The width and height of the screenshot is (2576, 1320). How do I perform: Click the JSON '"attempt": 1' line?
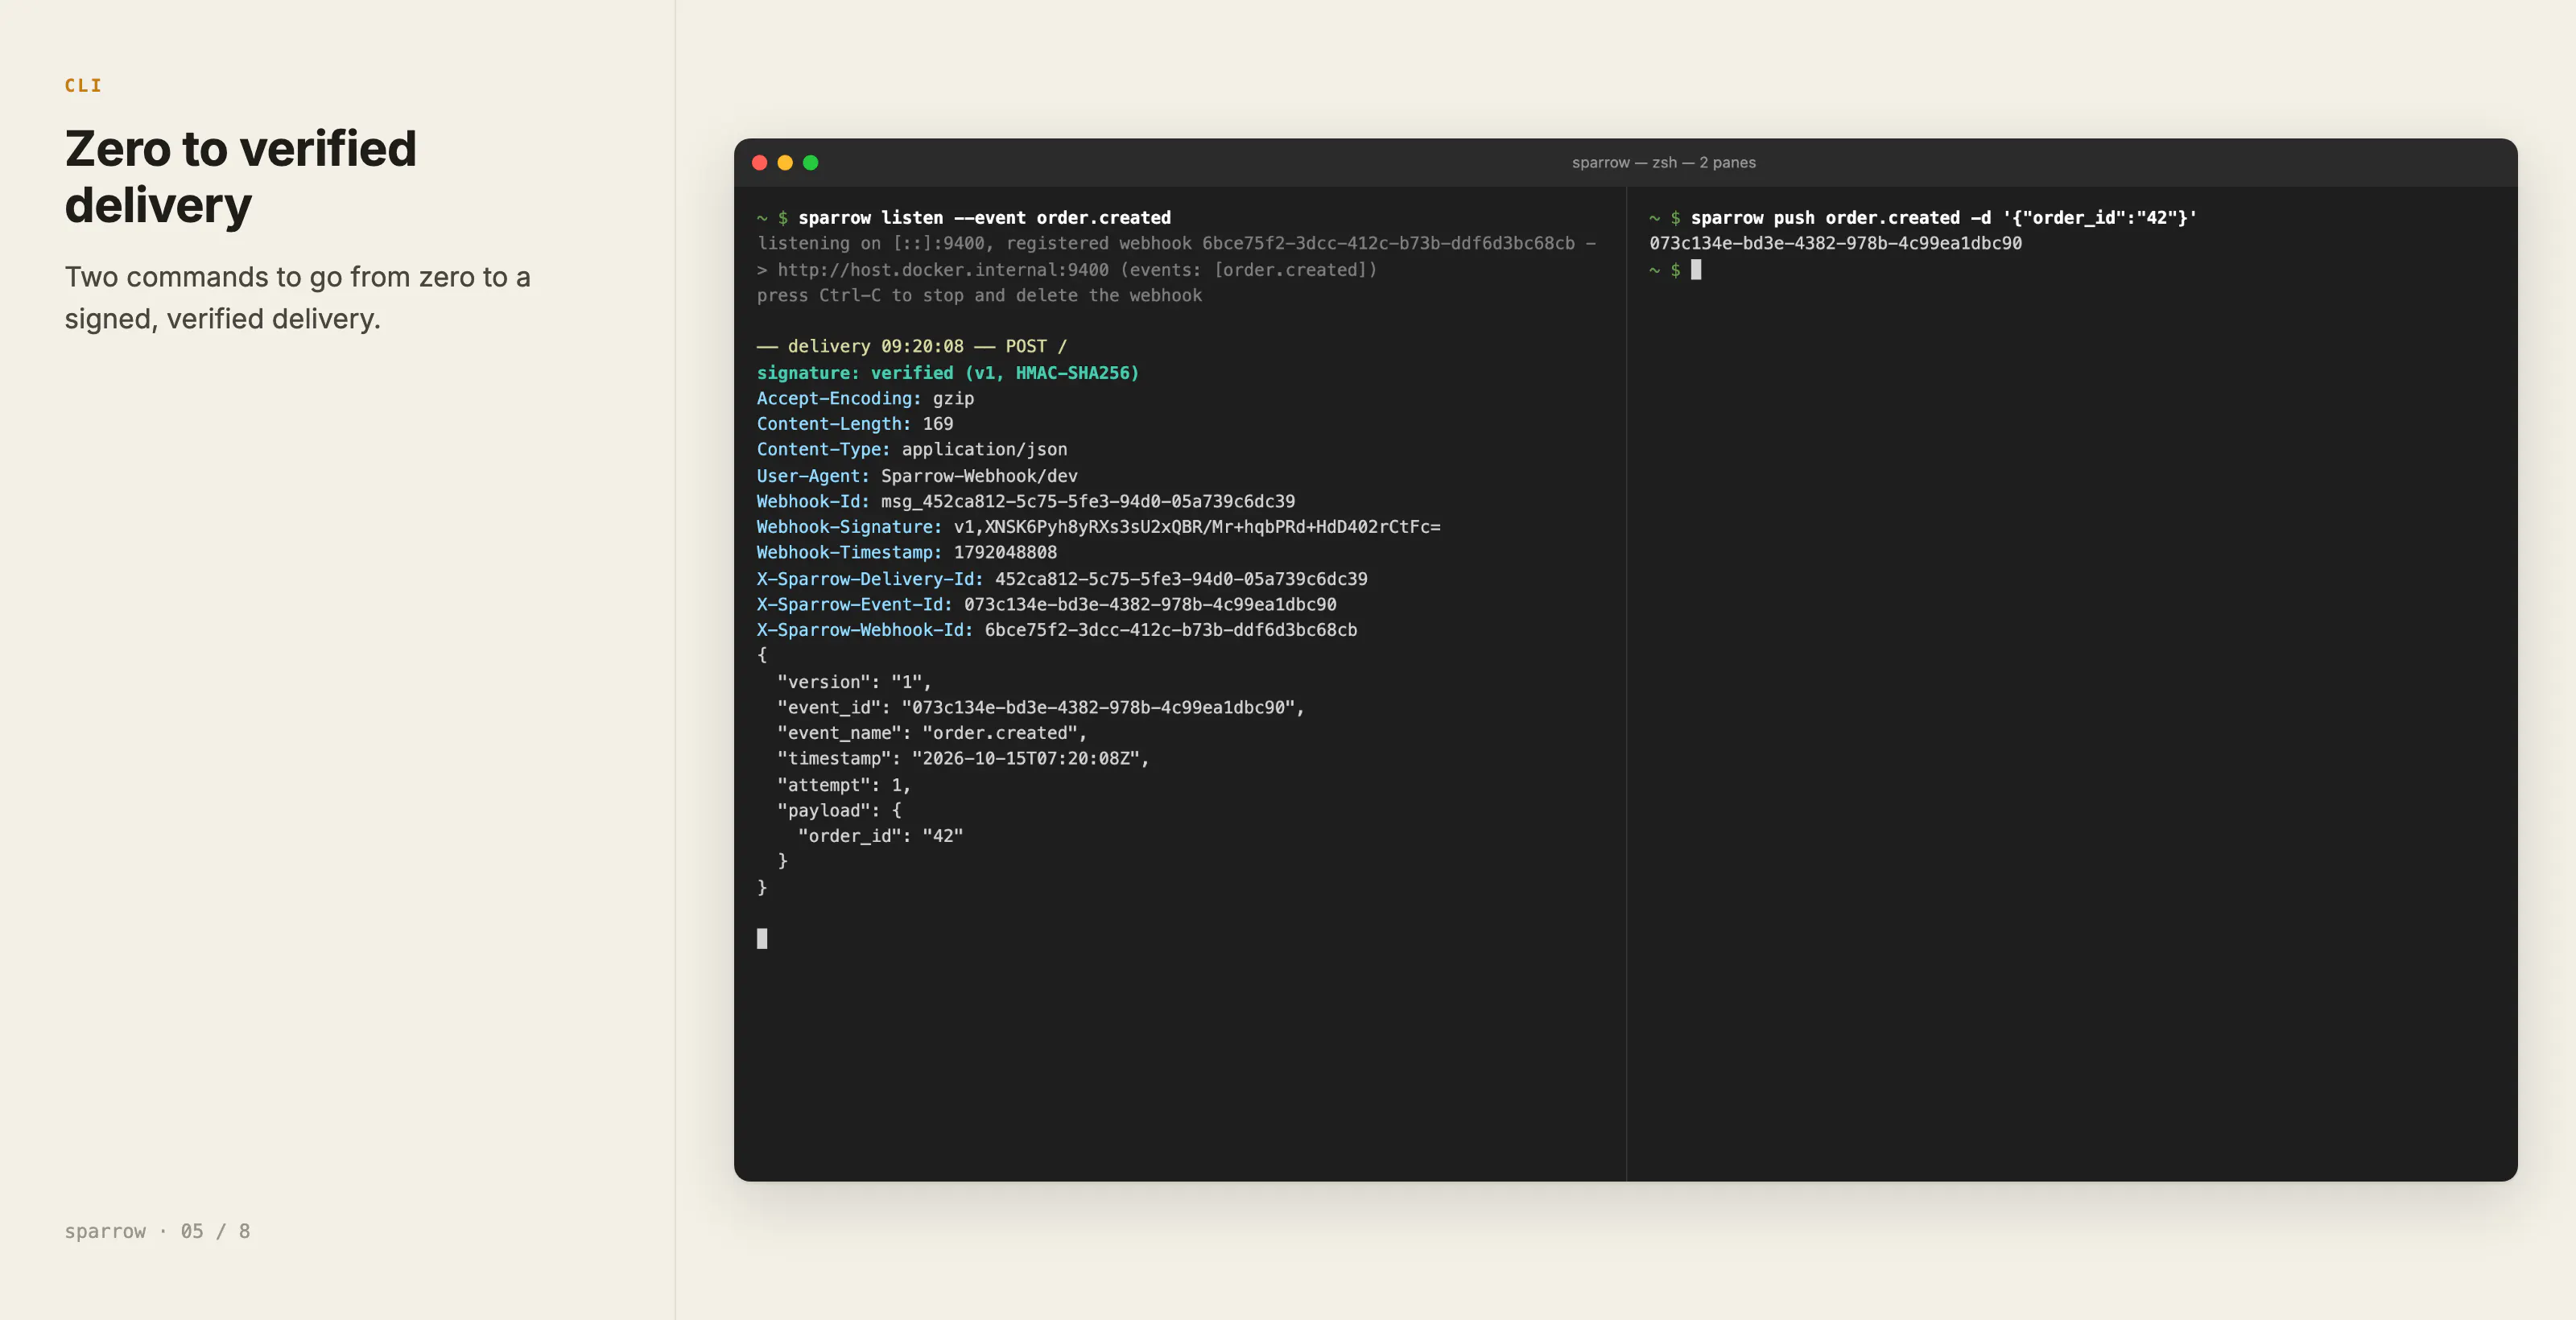[x=844, y=785]
